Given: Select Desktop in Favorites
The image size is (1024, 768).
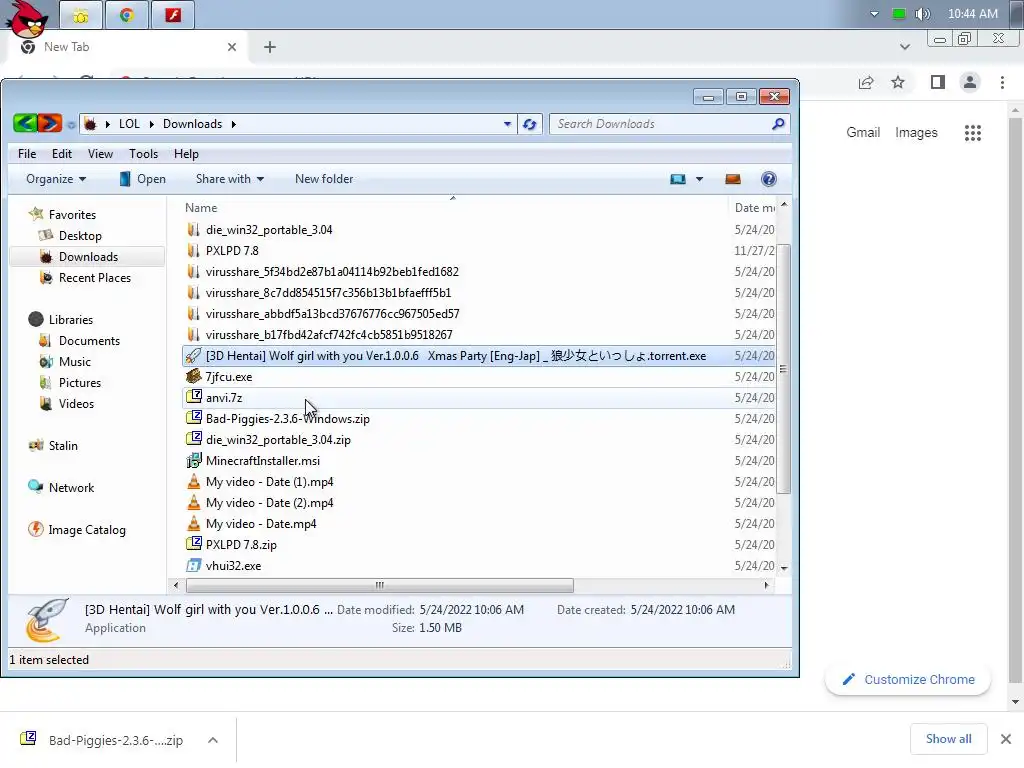Looking at the screenshot, I should pyautogui.click(x=80, y=236).
